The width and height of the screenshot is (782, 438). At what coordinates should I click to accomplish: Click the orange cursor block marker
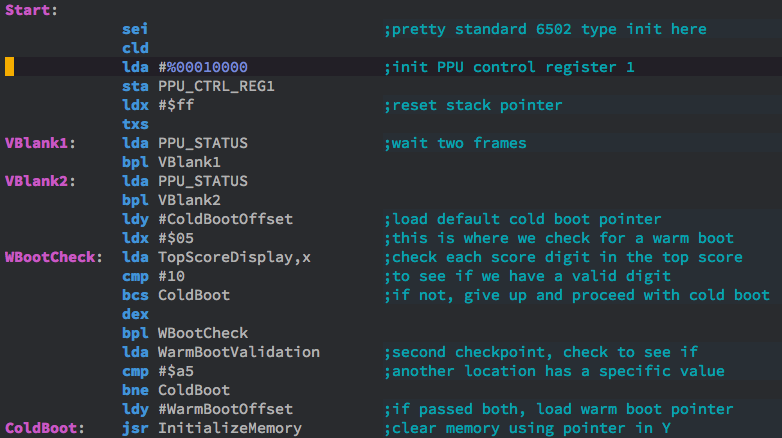pyautogui.click(x=9, y=67)
